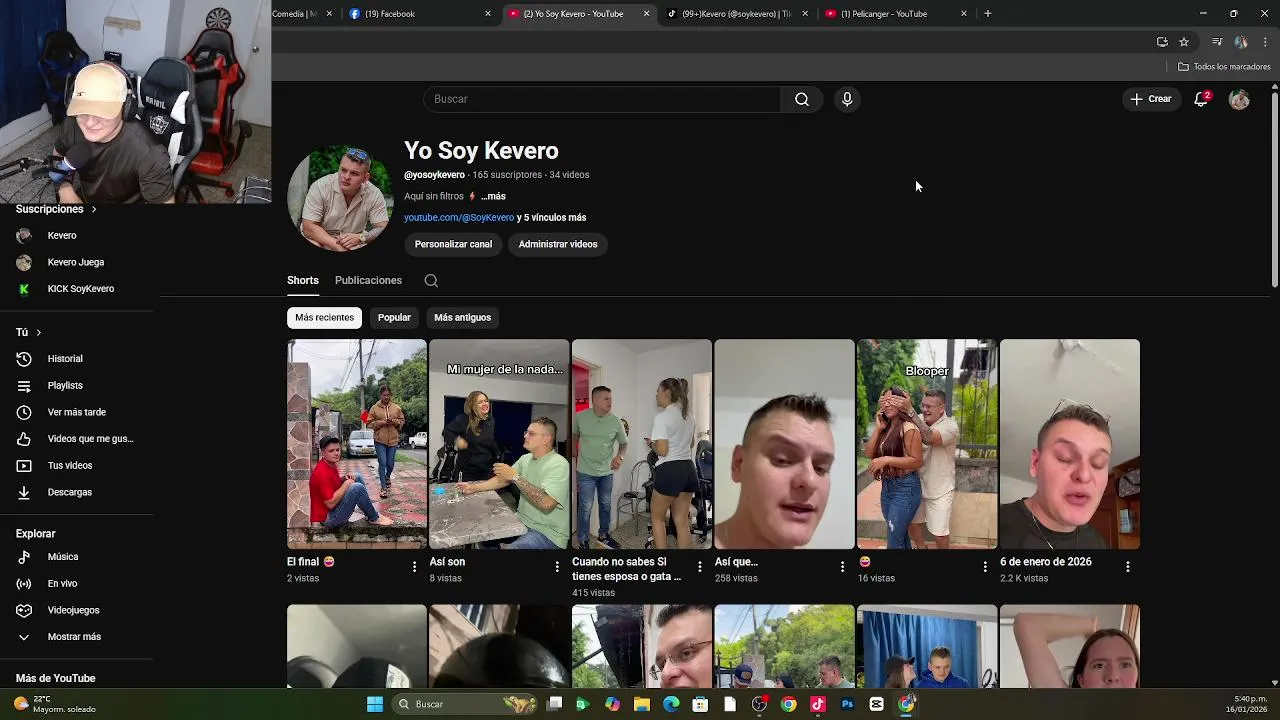Open the 'Mi mujer de la nada' short thumbnail
This screenshot has height=720, width=1280.
[x=499, y=444]
